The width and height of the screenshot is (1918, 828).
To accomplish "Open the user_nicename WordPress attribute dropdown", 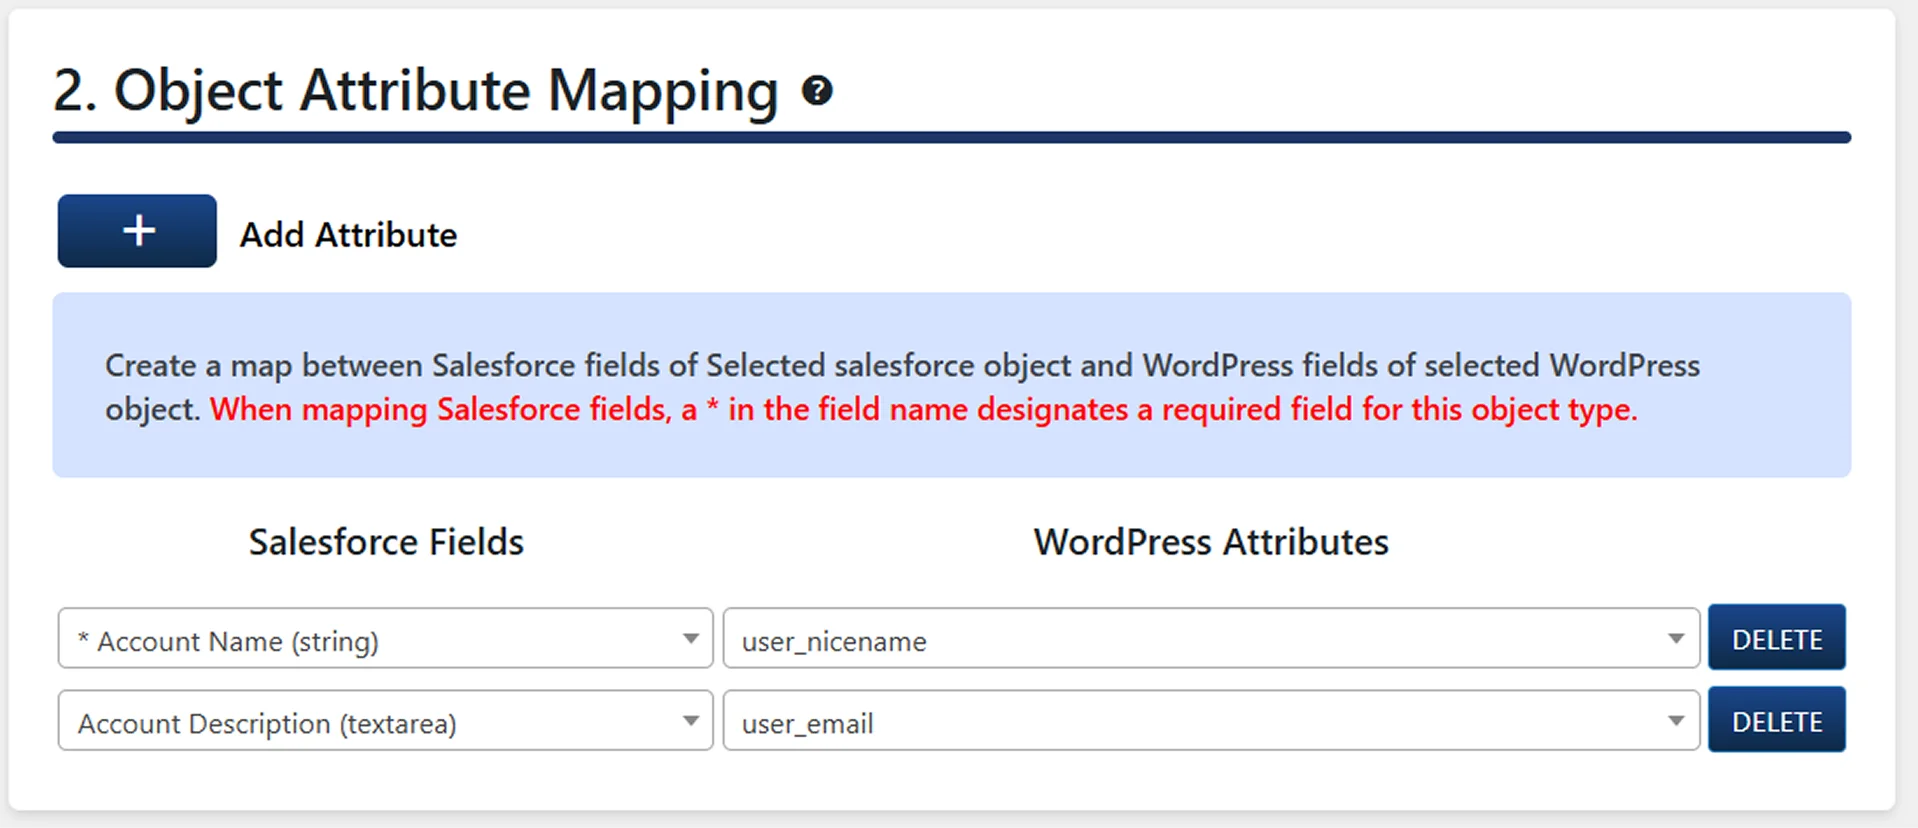I will coord(1211,638).
